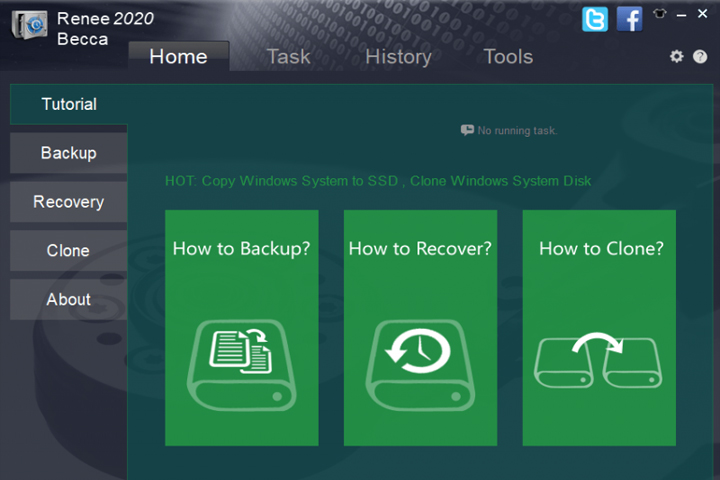Select Backup in the sidebar
The image size is (720, 480).
click(x=69, y=153)
